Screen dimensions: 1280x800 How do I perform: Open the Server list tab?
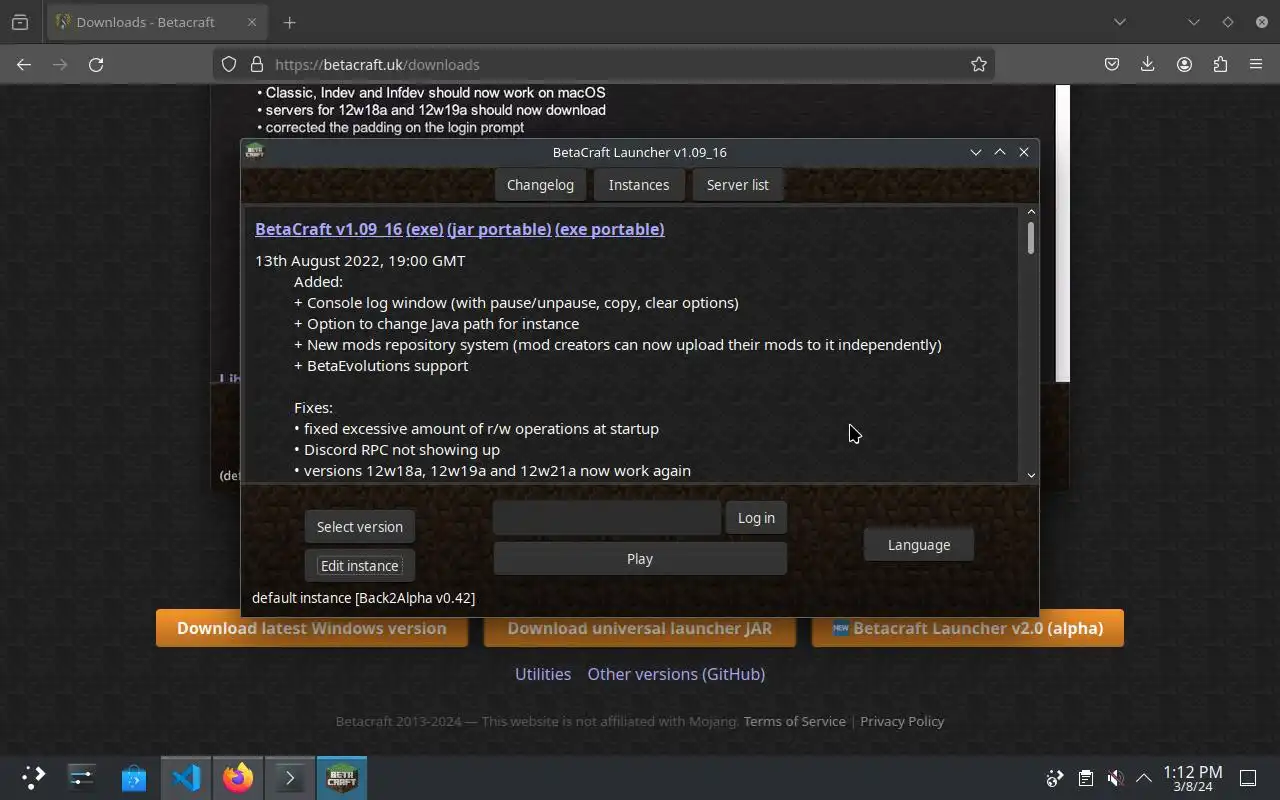(x=738, y=185)
